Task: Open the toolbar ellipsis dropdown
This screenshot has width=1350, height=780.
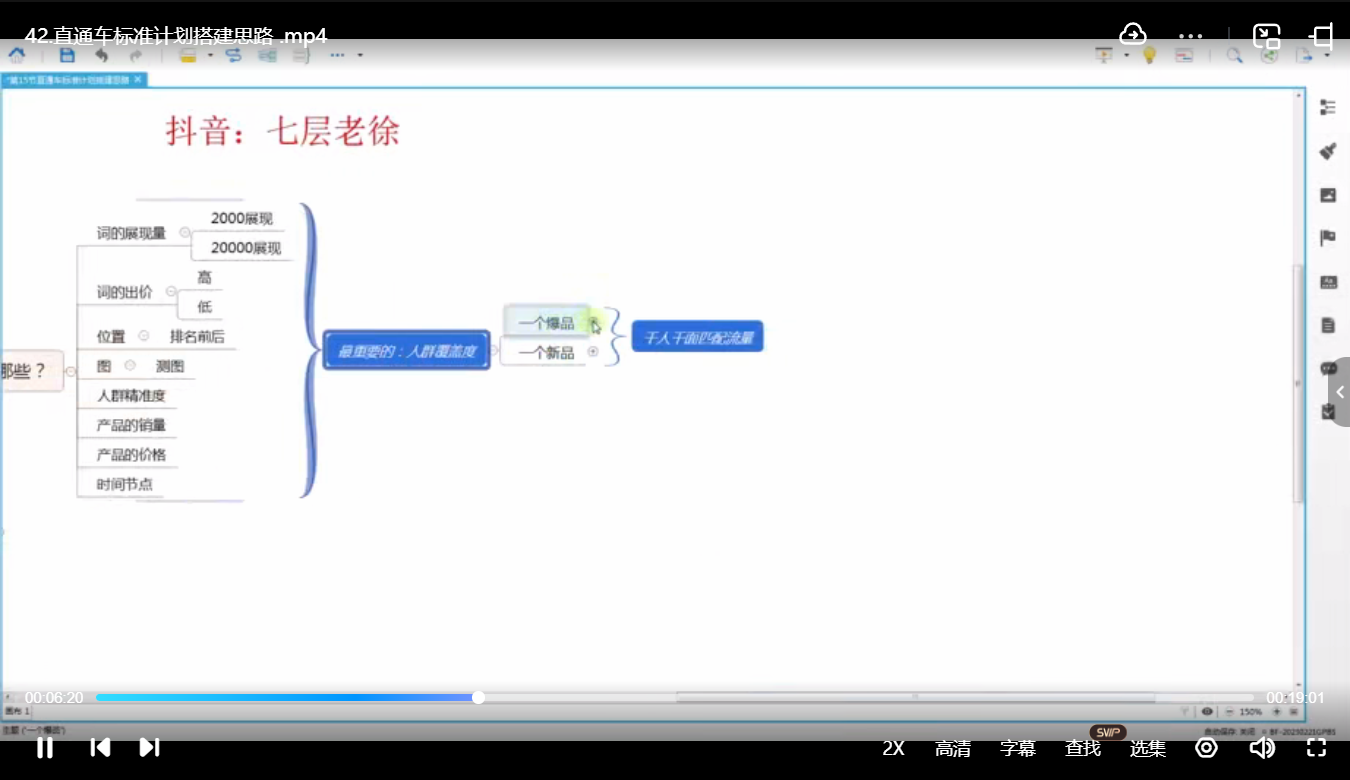Action: (x=337, y=55)
